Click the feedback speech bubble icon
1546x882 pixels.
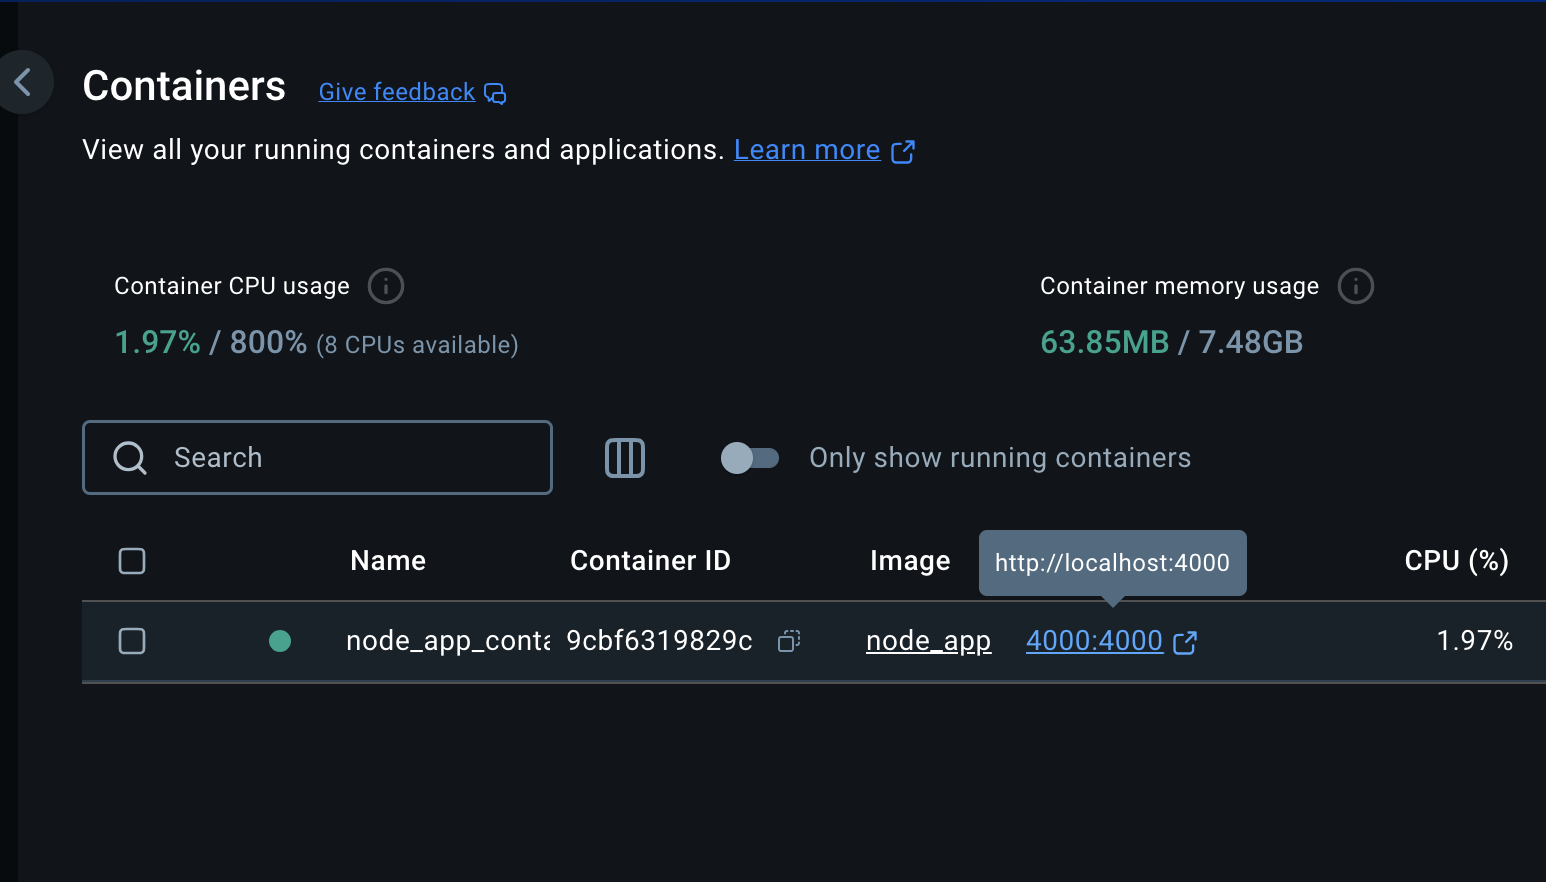(495, 93)
